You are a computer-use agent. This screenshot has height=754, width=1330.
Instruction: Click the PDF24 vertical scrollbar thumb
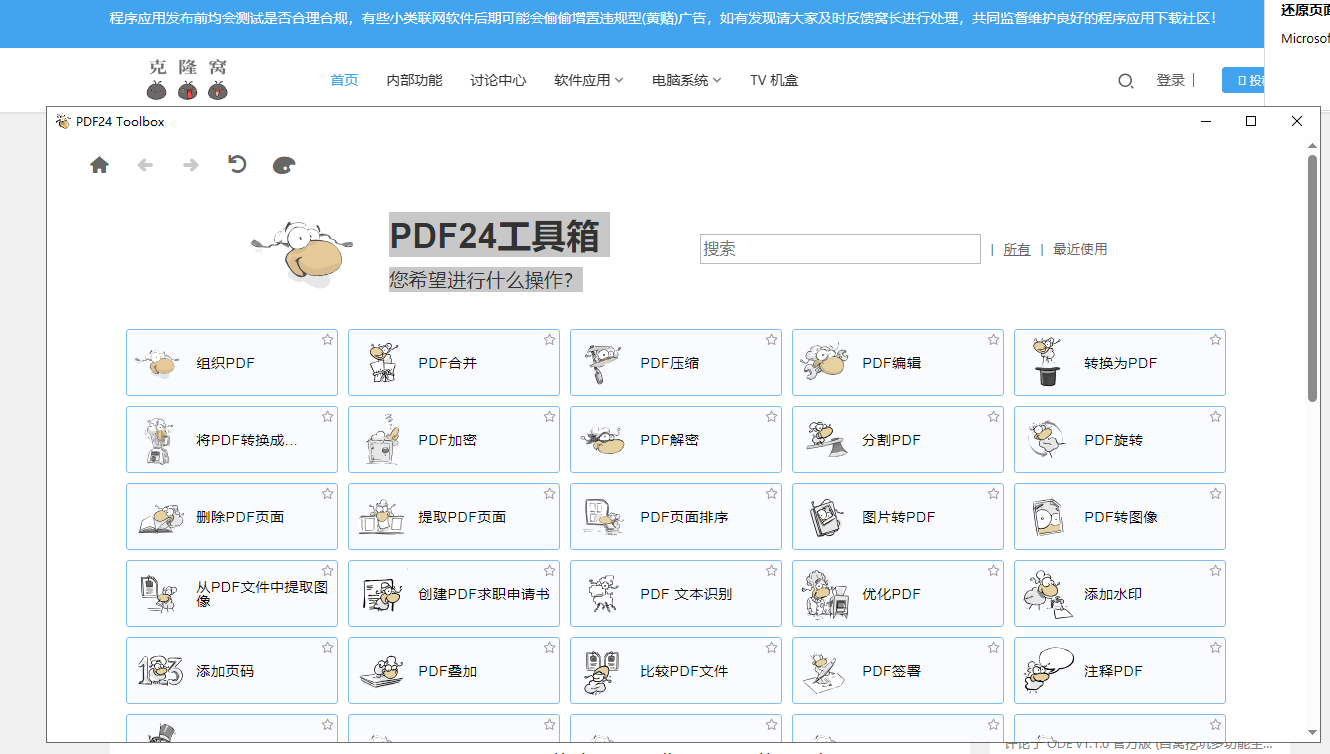pyautogui.click(x=1313, y=278)
